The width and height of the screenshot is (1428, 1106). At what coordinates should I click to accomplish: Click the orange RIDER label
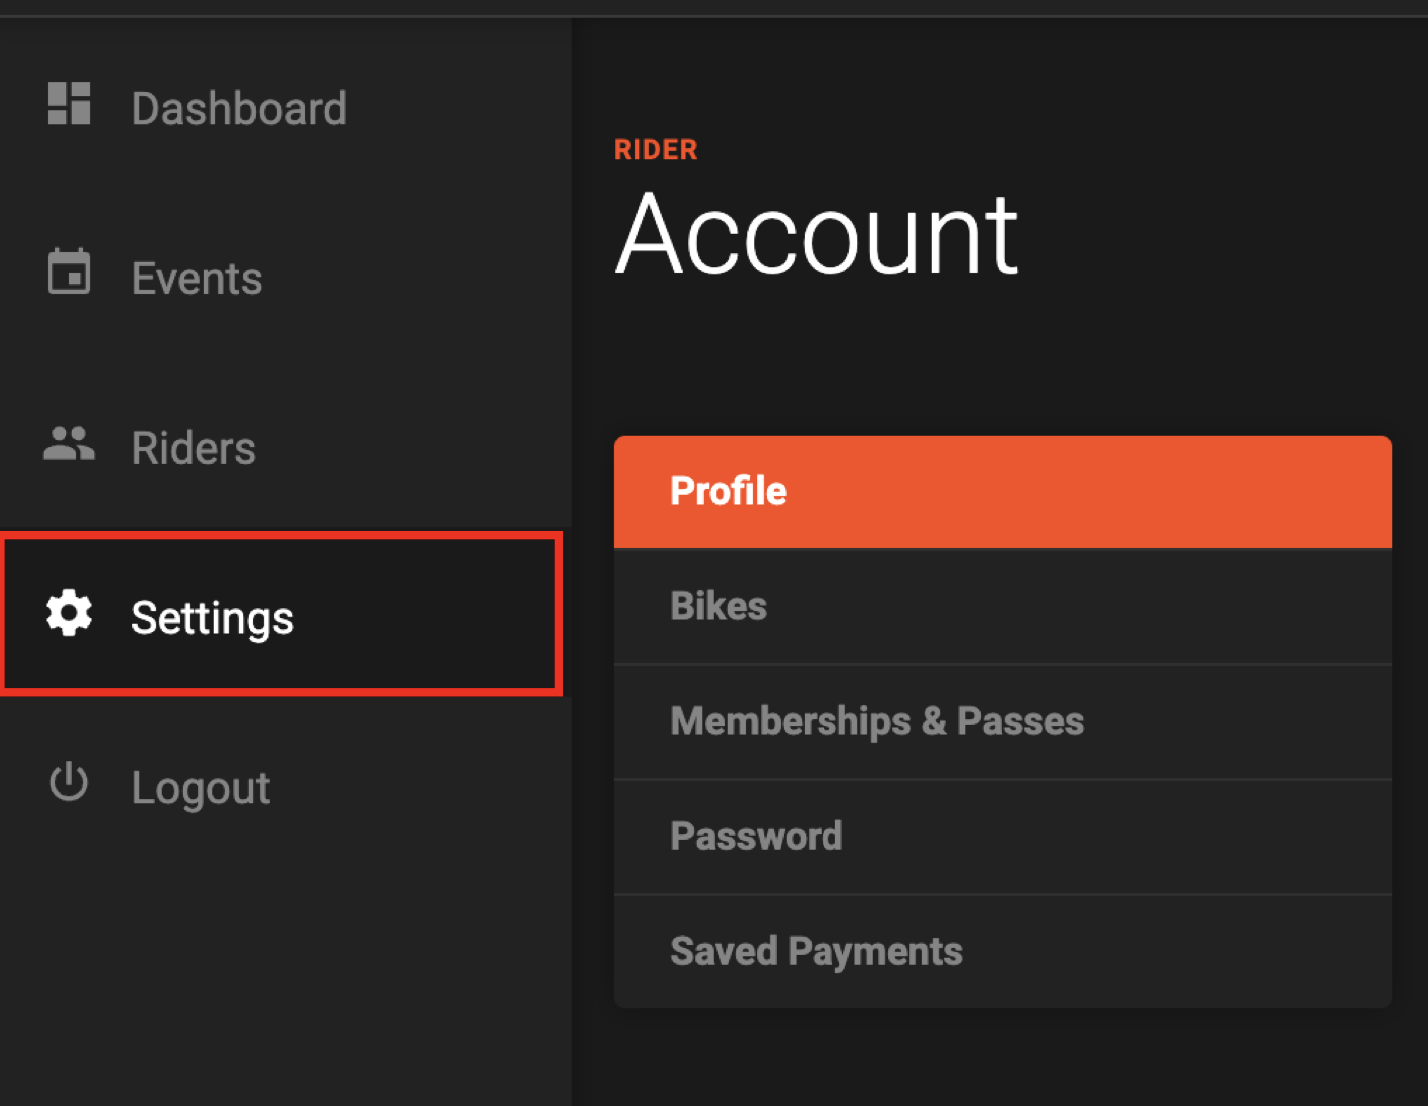[x=656, y=150]
